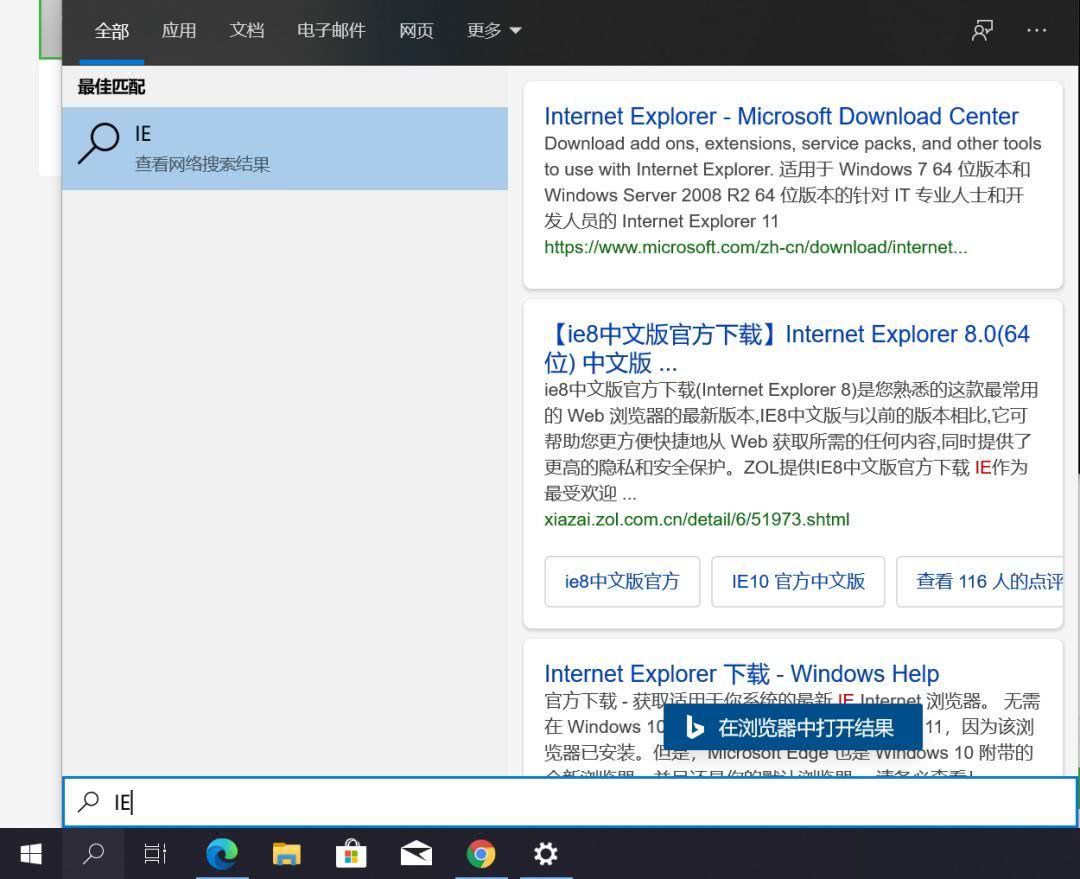The width and height of the screenshot is (1080, 879).
Task: Click 在浏览器中打开结果 Bing button
Action: [x=793, y=727]
